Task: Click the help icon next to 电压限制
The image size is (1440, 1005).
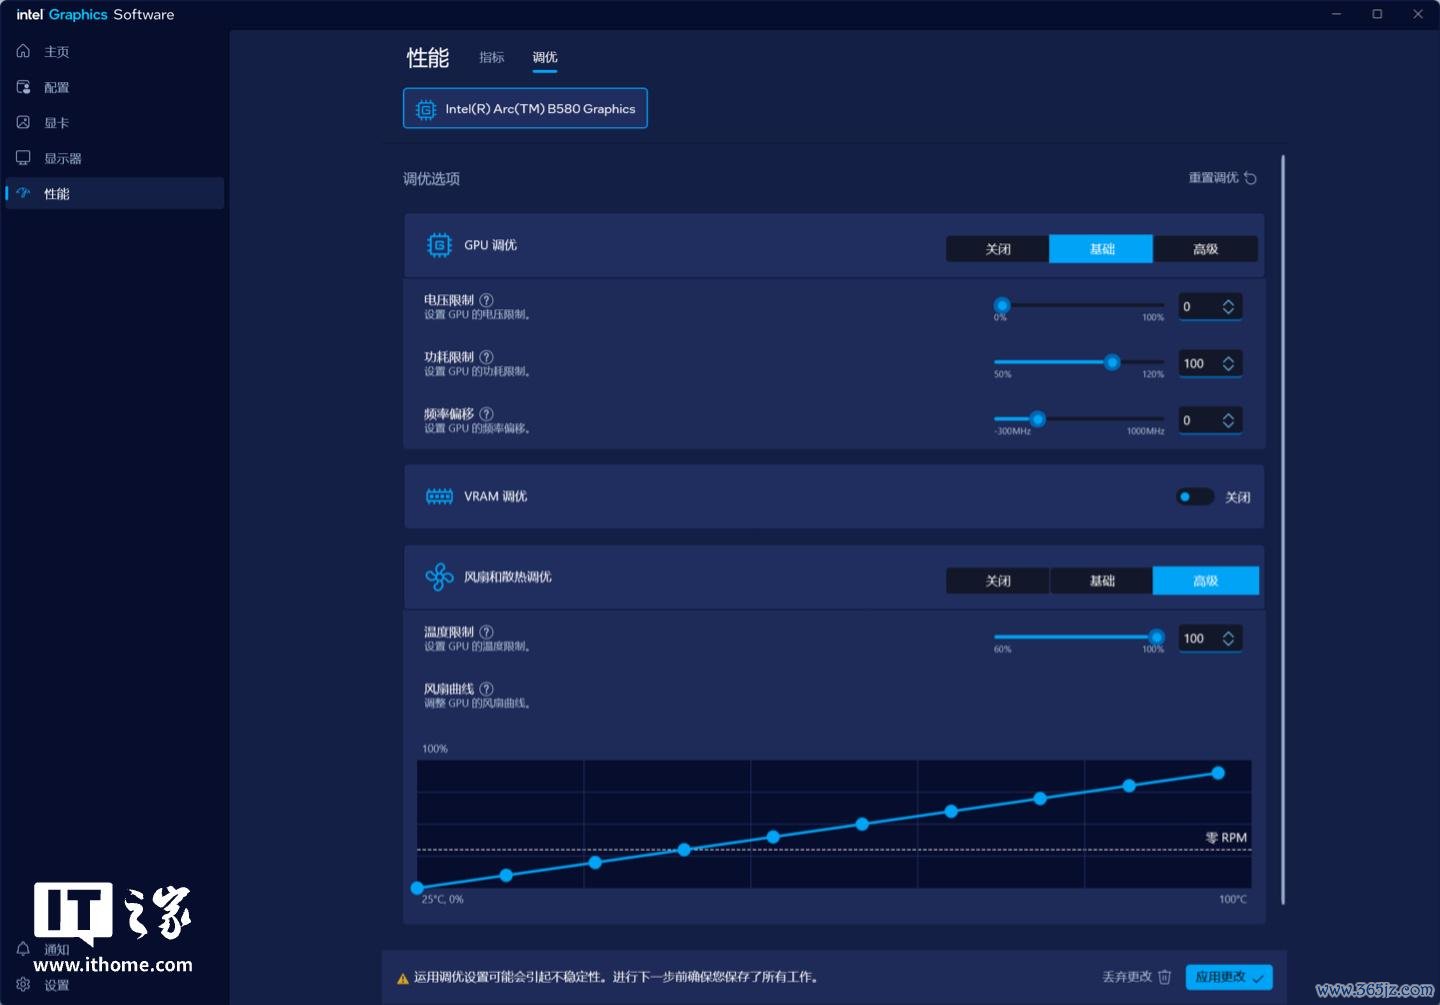Action: coord(486,300)
